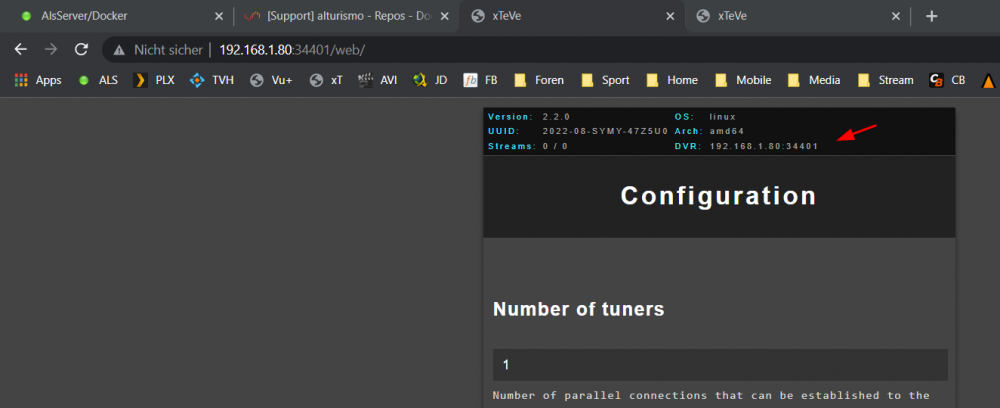Click the DVR address 192.168.1.80:34401
This screenshot has height=408, width=1000.
(764, 147)
